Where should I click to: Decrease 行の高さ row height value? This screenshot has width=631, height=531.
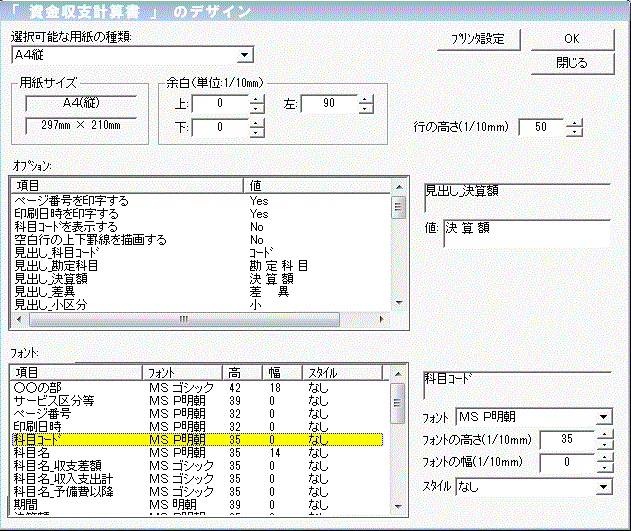(x=574, y=132)
